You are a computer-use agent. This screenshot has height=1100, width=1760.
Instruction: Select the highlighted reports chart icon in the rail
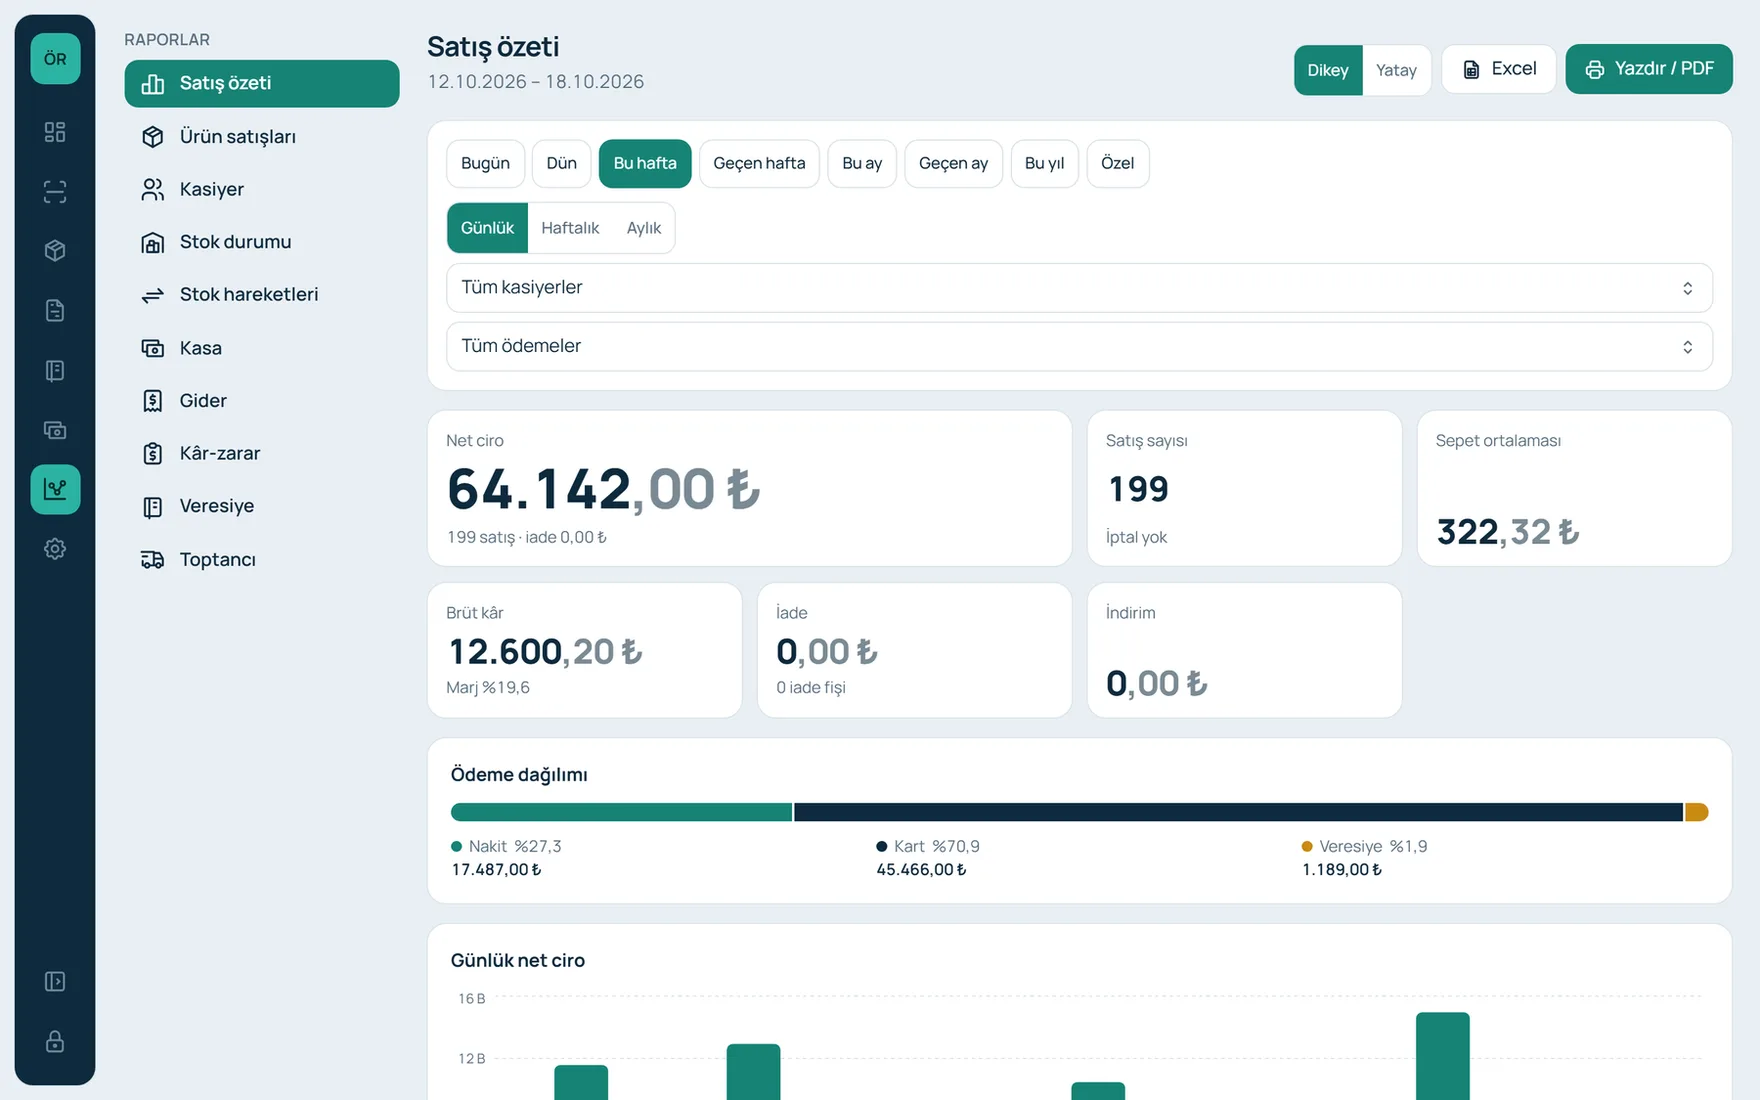click(x=55, y=489)
